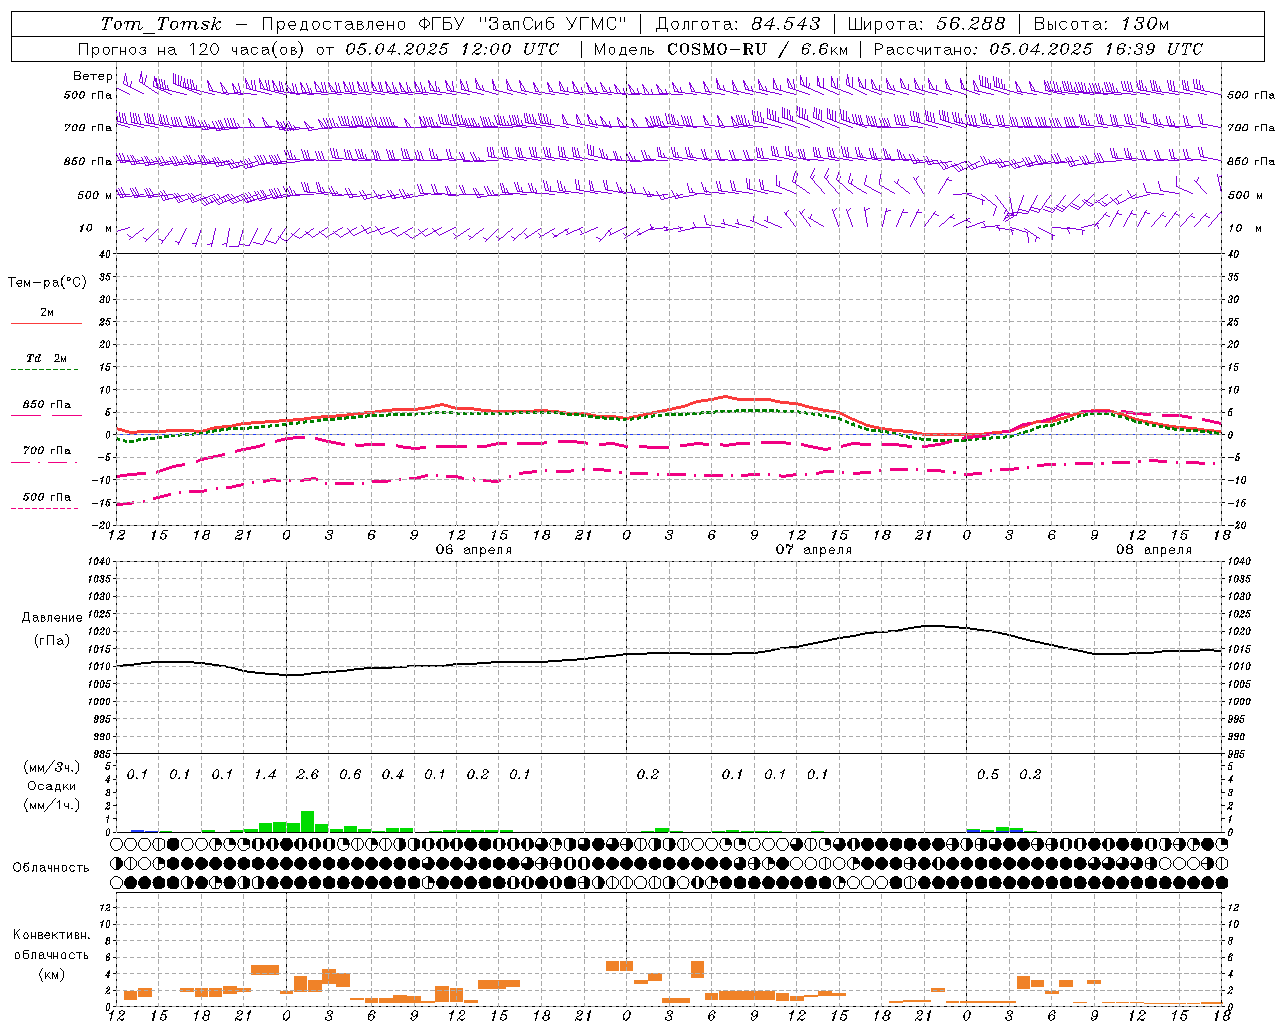Click the Рассчитано 05.04.2025 16:39 UTC timestamp

tap(1038, 49)
